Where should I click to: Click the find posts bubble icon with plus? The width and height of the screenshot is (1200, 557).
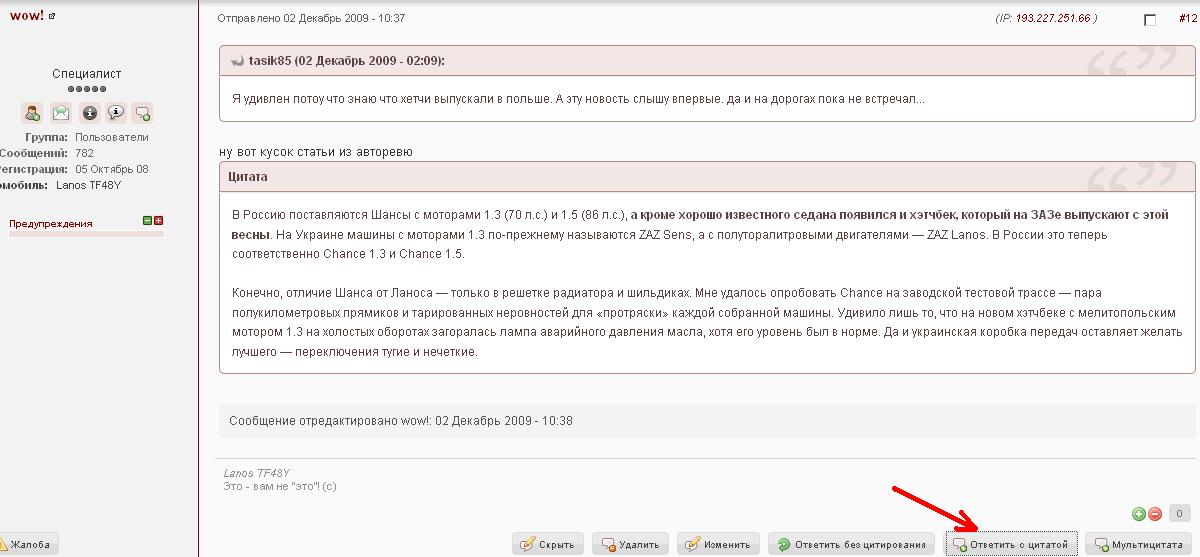coord(143,113)
